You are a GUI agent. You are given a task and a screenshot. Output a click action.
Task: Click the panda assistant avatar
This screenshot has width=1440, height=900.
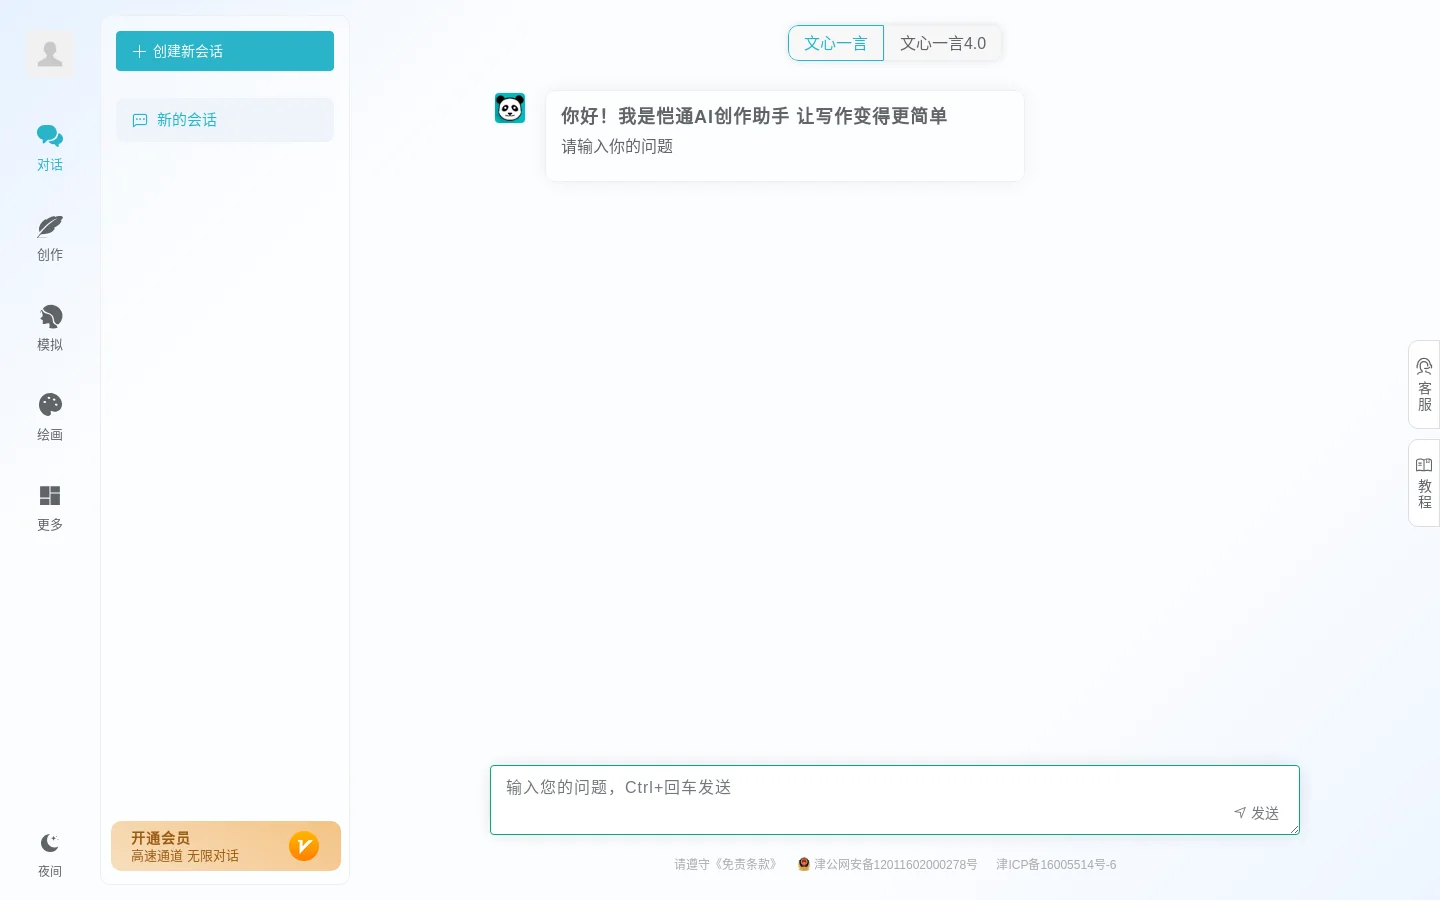click(510, 108)
